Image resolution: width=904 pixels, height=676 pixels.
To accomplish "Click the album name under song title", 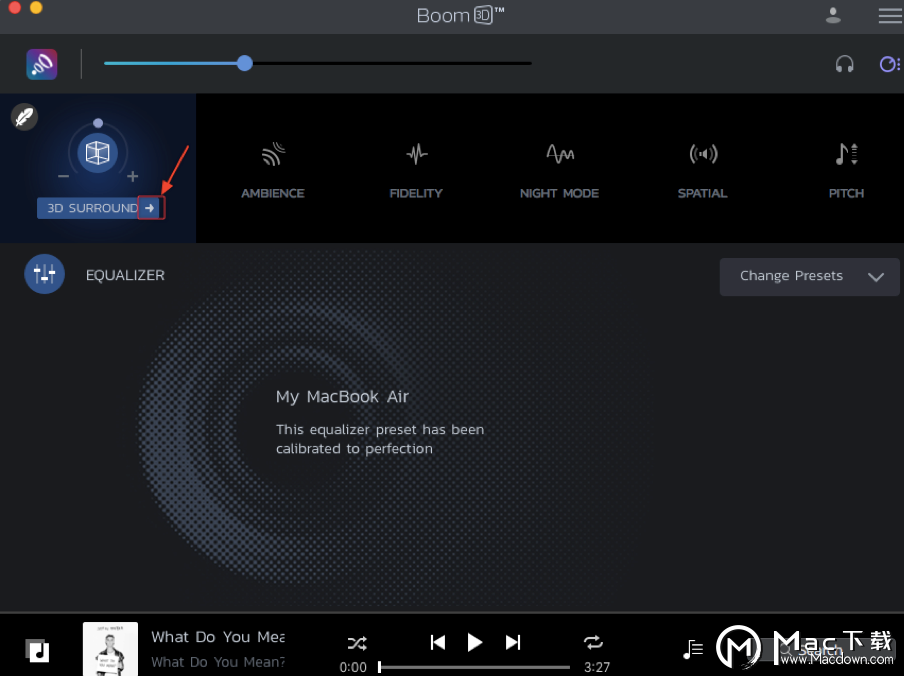I will pos(218,662).
